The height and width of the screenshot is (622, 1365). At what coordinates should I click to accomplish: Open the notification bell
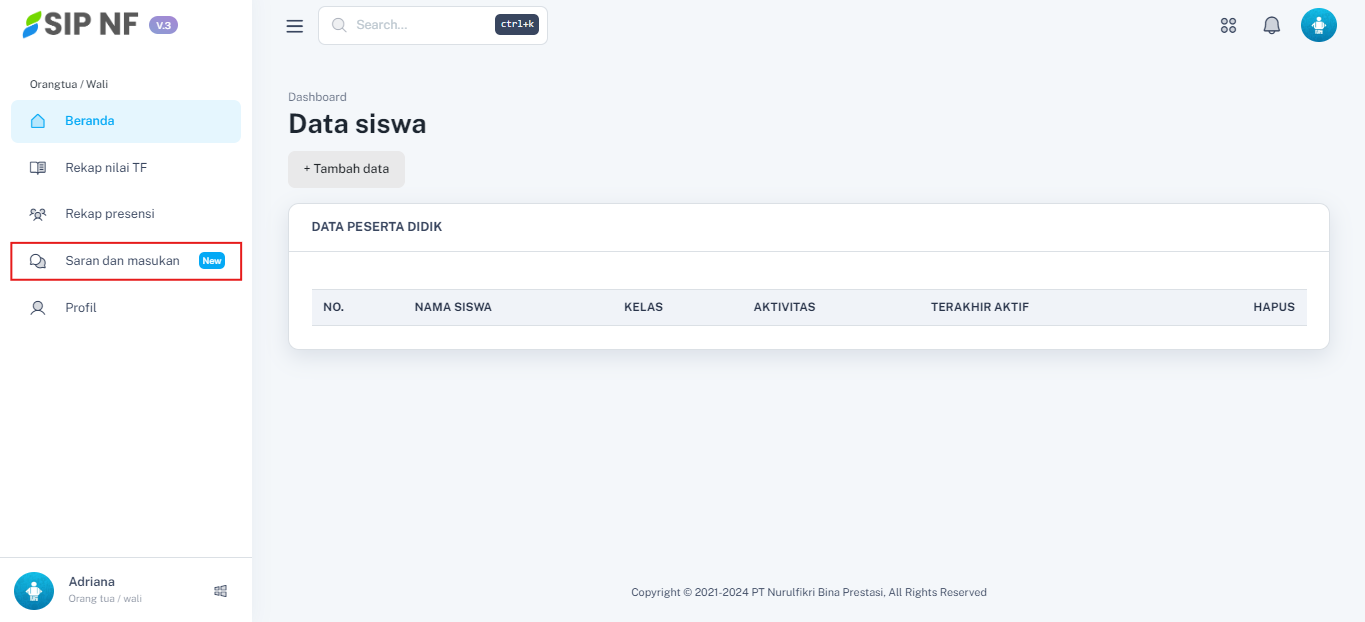1271,26
